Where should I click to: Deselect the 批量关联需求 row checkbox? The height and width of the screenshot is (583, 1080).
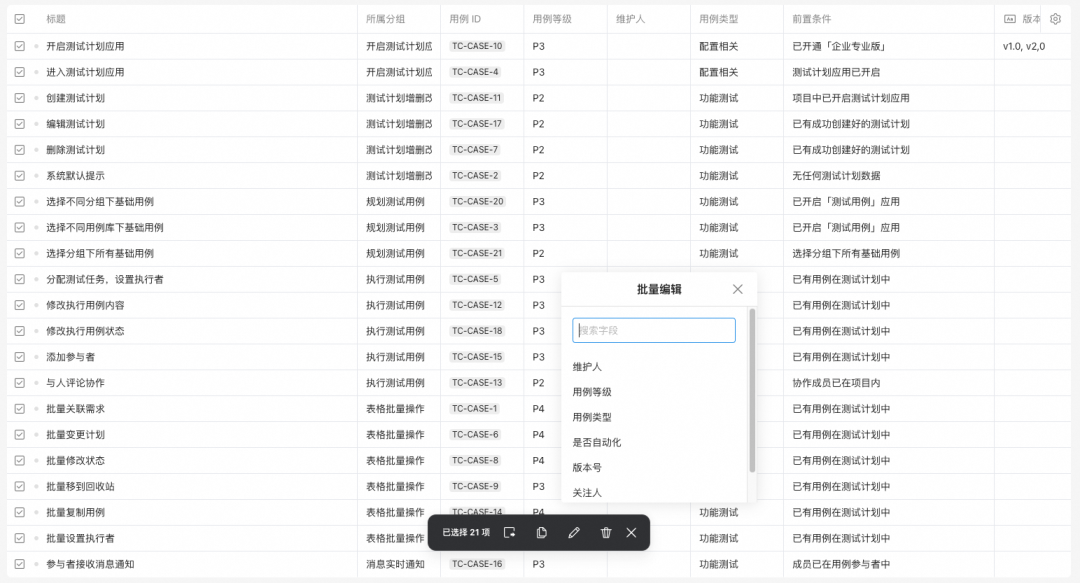[20, 409]
